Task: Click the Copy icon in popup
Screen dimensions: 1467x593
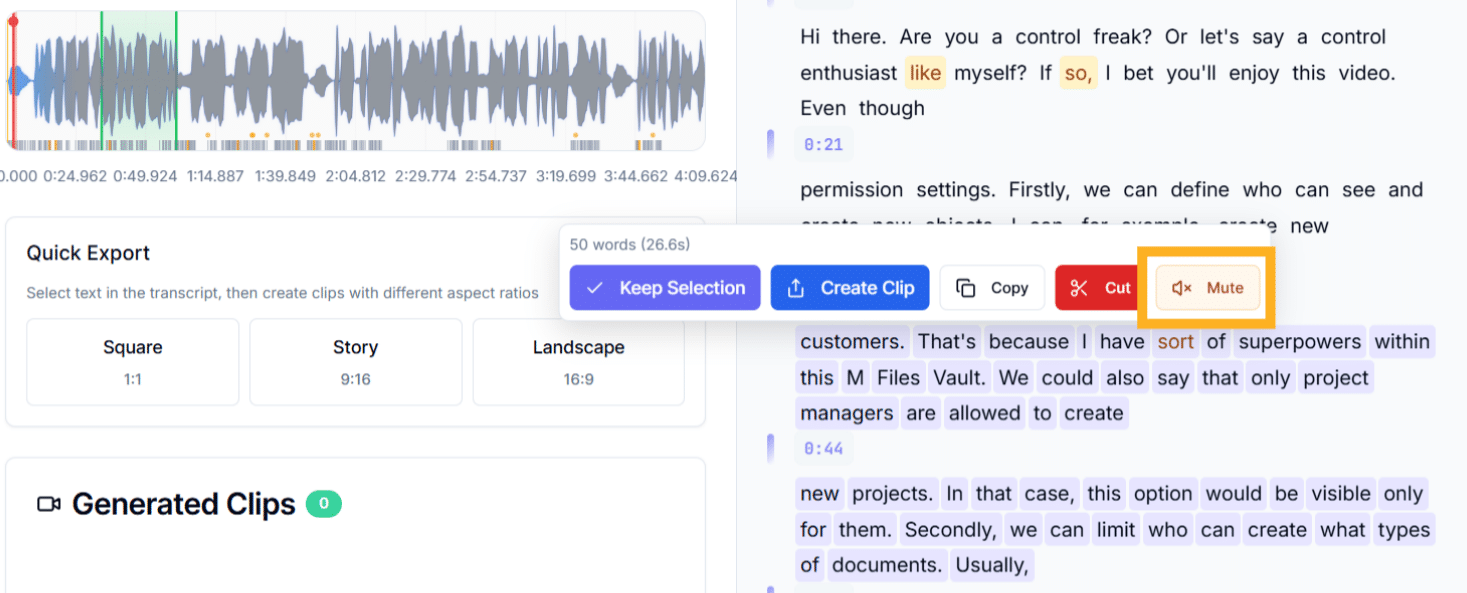Action: point(966,288)
